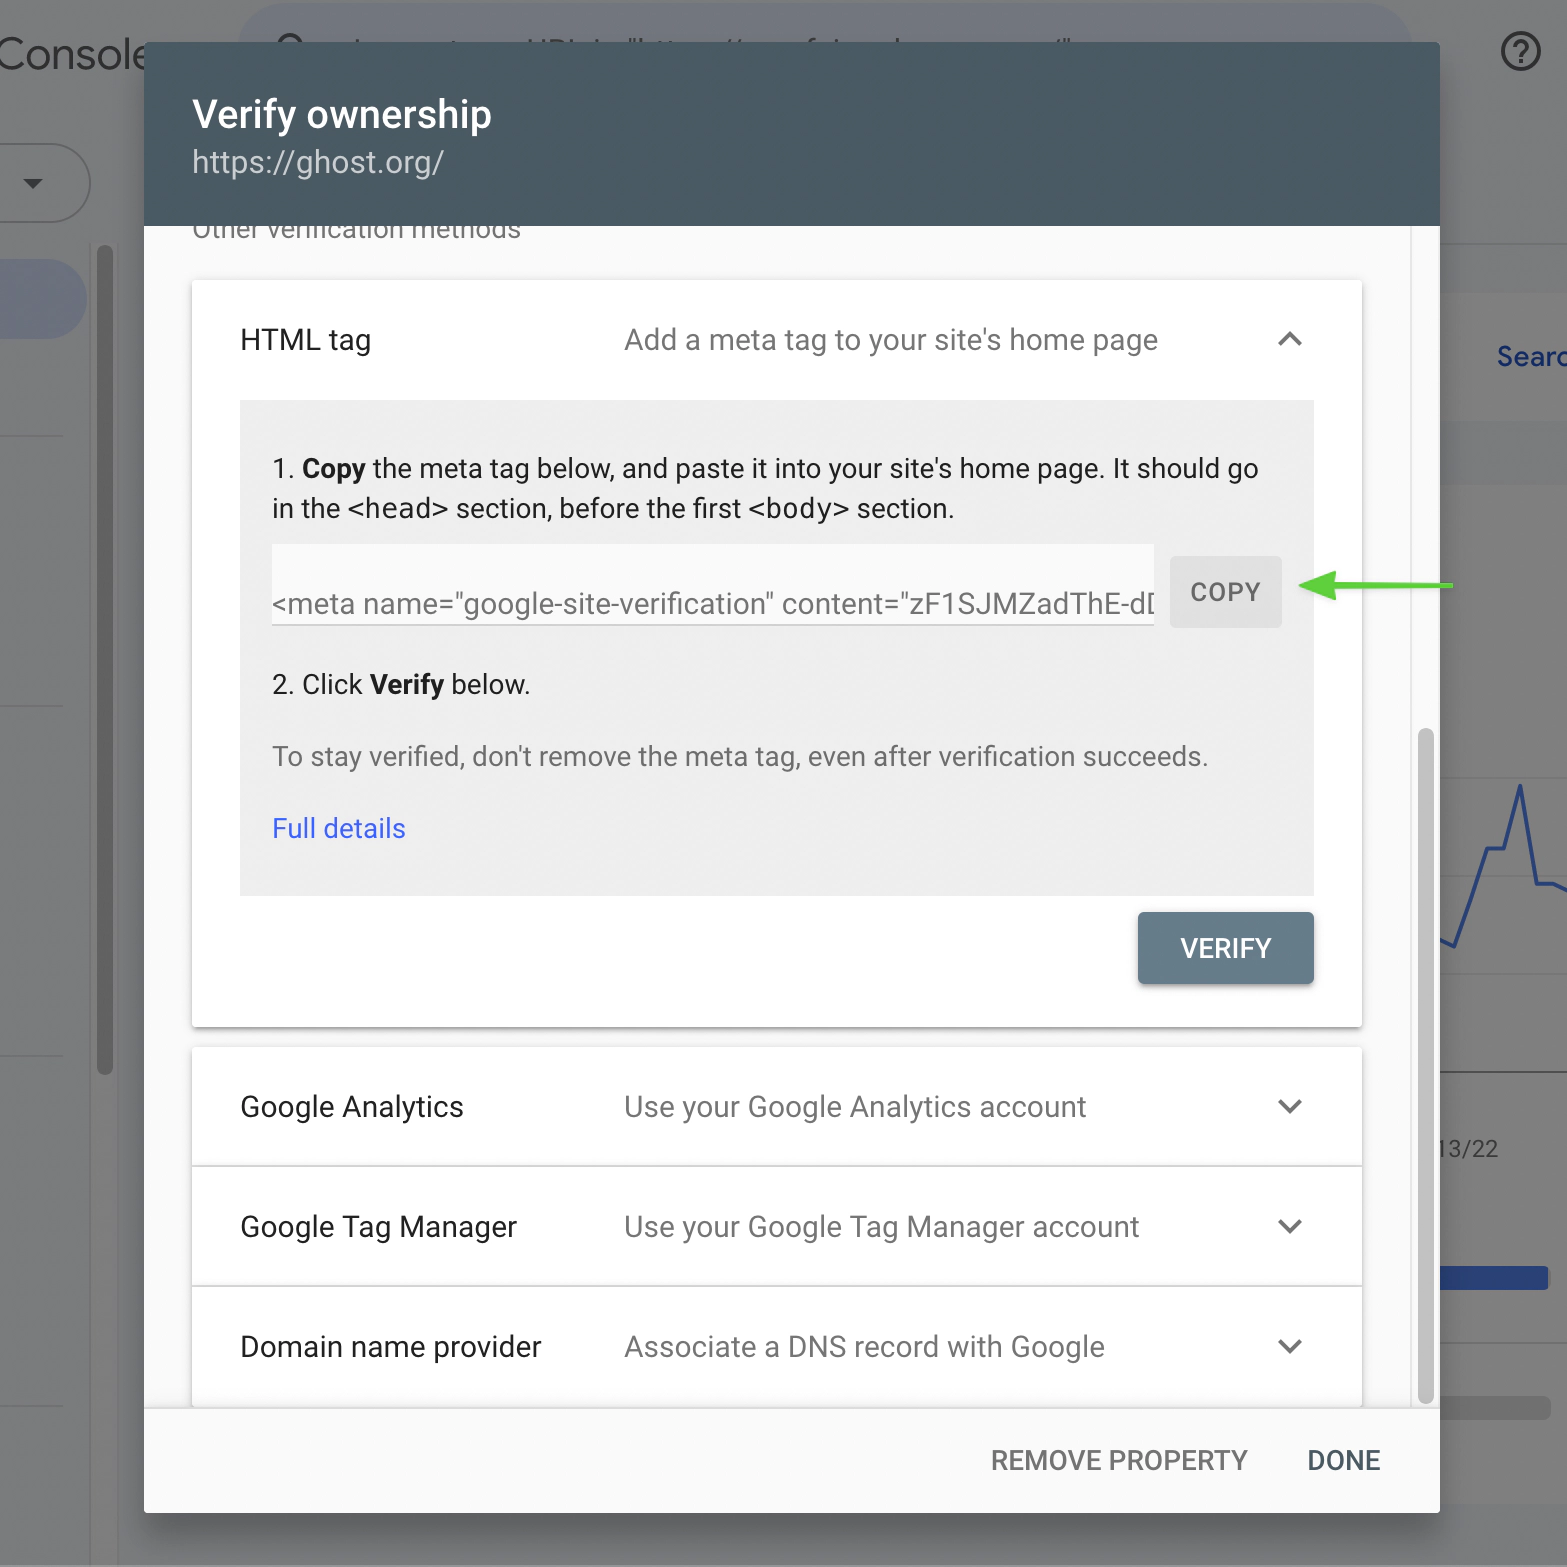1567x1567 pixels.
Task: Click DONE to close the dialog
Action: [x=1343, y=1461]
